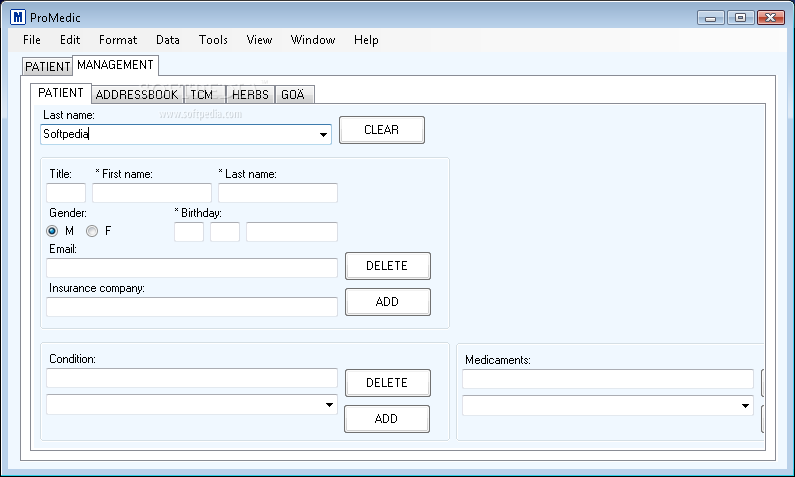Screen dimensions: 795x477
Task: Open the Window menu
Action: pyautogui.click(x=312, y=40)
